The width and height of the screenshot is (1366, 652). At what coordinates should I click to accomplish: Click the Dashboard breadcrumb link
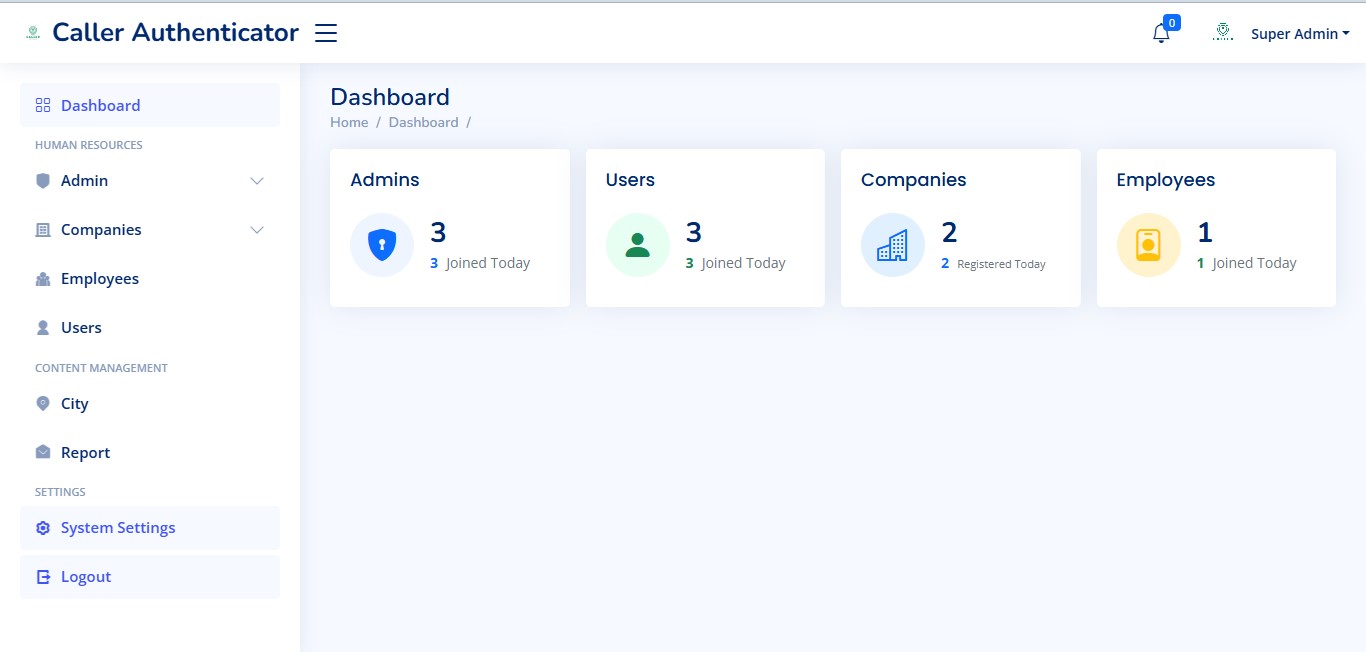[x=423, y=122]
